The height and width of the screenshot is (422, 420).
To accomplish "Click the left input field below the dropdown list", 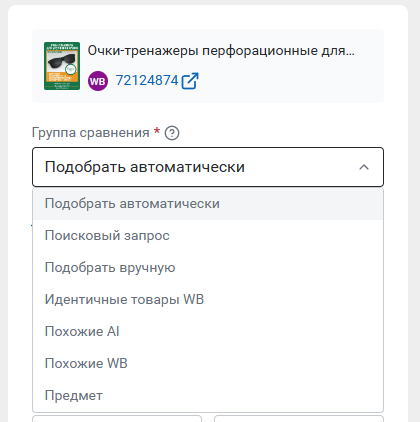I will point(117,419).
